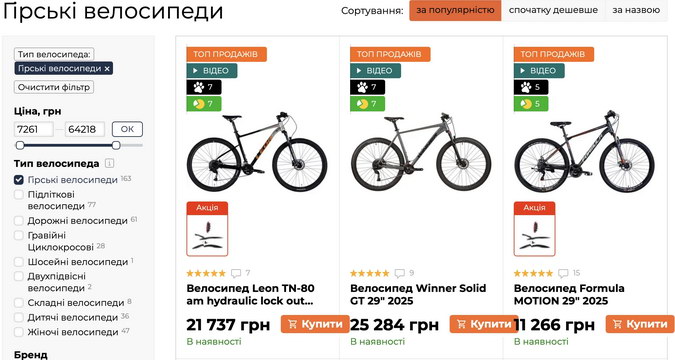Click the minimum price field 7261

[x=34, y=129]
